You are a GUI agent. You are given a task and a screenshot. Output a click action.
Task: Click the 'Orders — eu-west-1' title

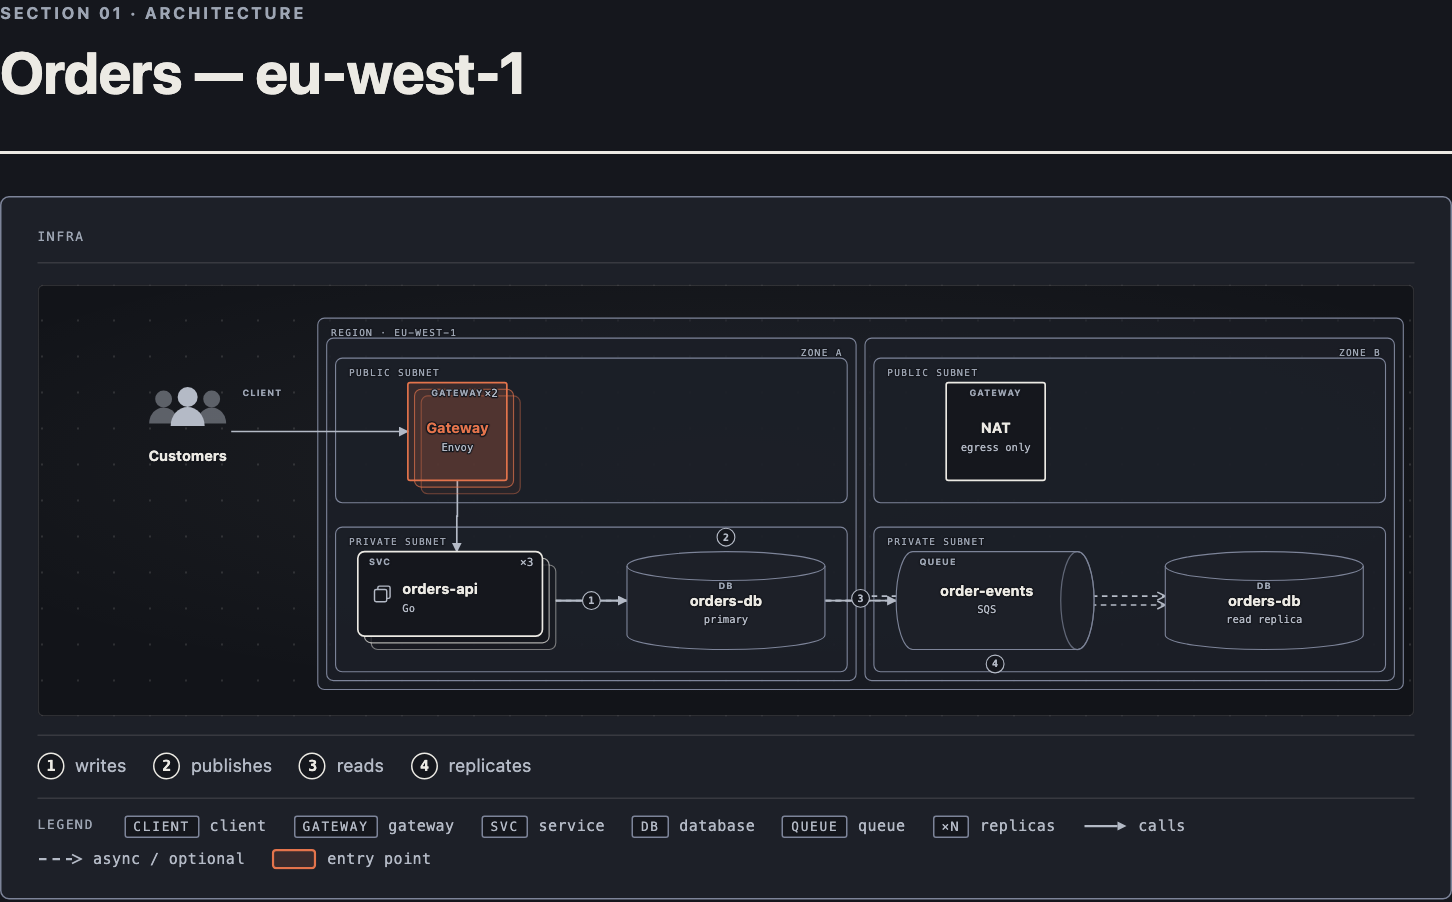[263, 74]
